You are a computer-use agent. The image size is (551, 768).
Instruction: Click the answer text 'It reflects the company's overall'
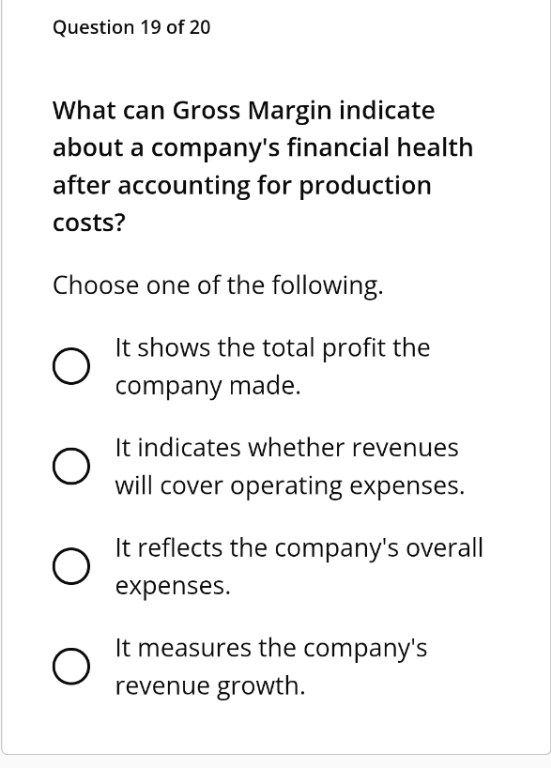299,548
